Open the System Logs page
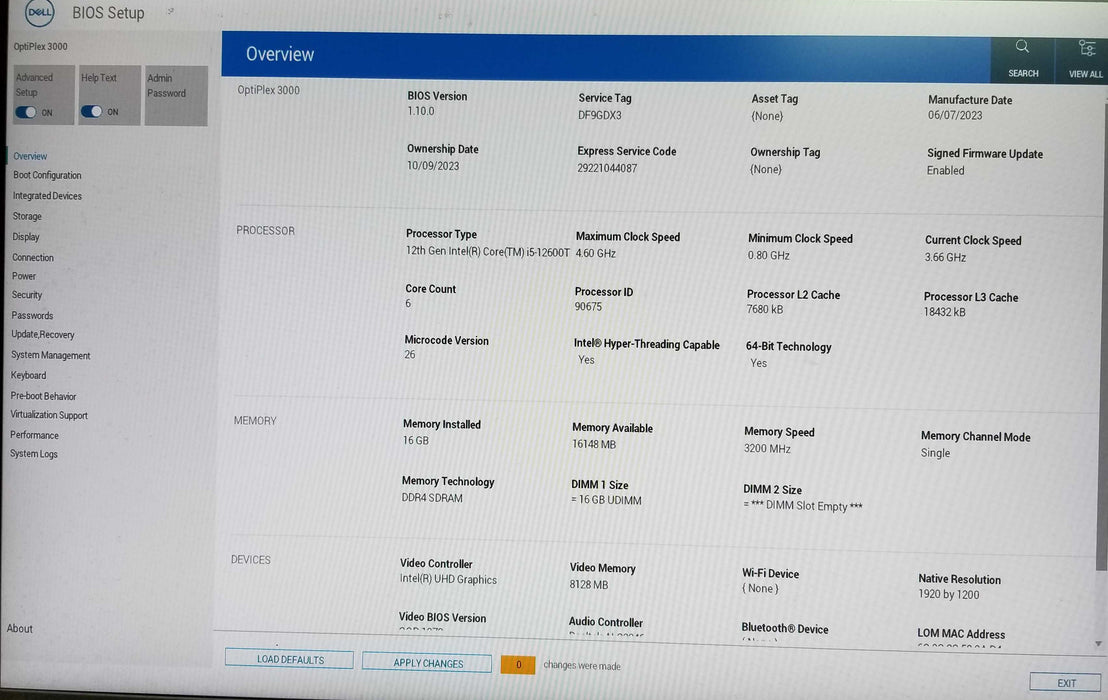 38,454
